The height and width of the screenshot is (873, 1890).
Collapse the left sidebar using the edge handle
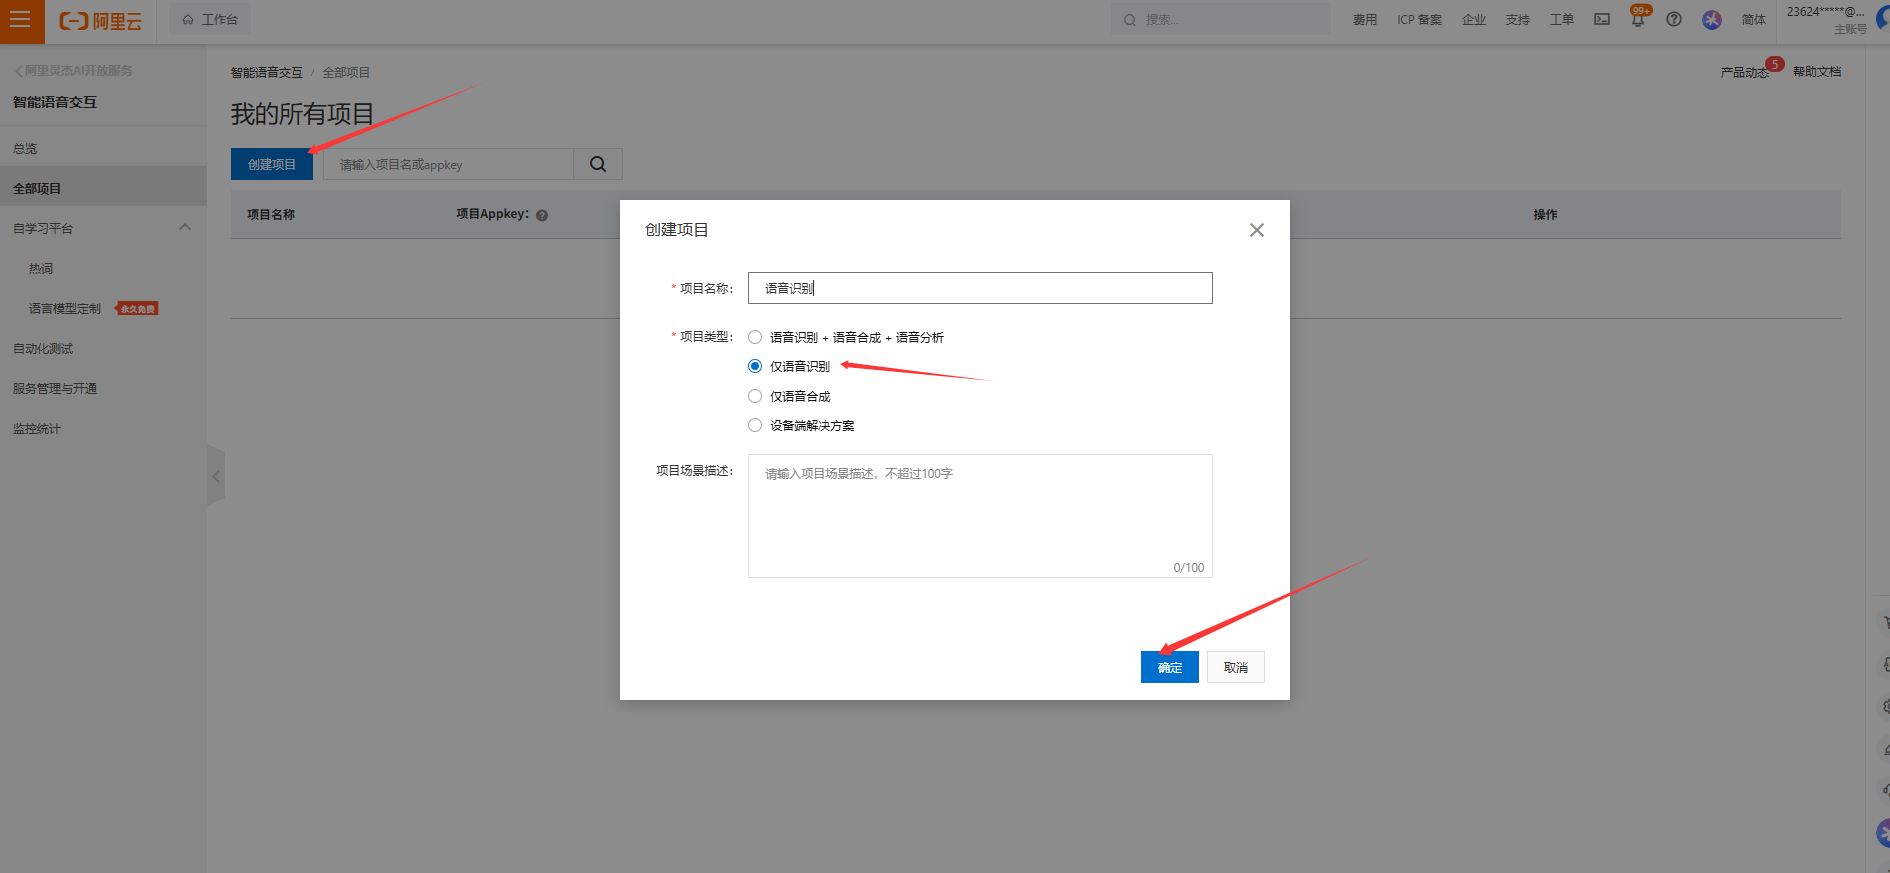pos(215,476)
